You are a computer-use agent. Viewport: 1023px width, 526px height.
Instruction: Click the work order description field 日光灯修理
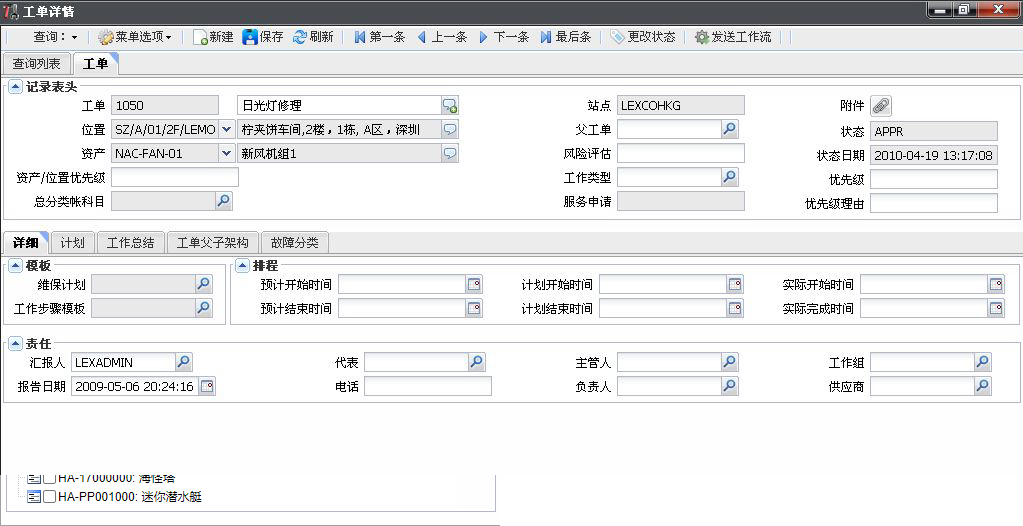tap(339, 106)
